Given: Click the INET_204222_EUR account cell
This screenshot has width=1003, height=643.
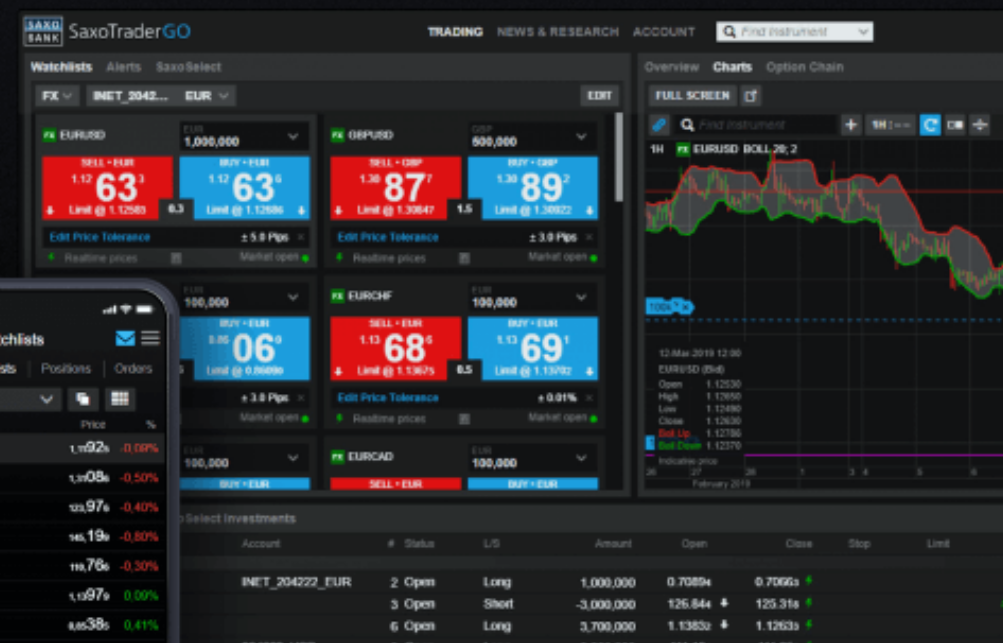Looking at the screenshot, I should pyautogui.click(x=296, y=582).
